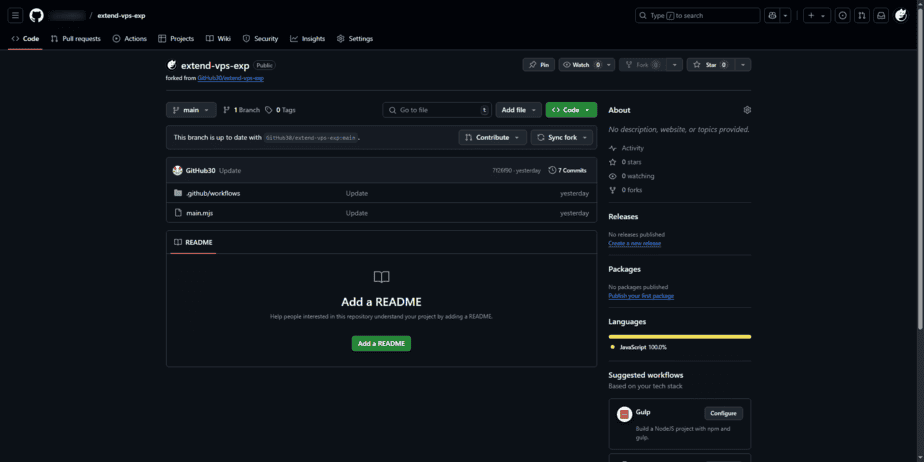Open the green Code dropdown

[x=571, y=110]
